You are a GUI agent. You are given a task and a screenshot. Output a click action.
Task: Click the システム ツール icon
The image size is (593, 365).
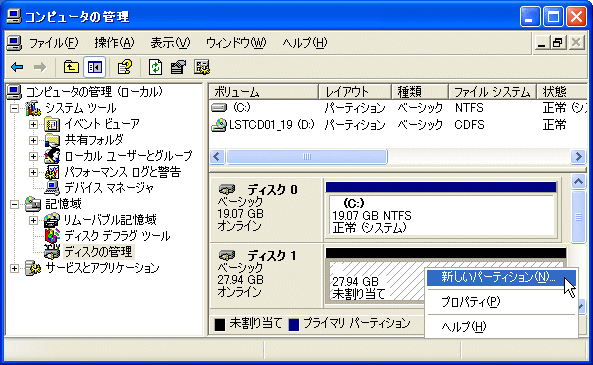point(33,108)
